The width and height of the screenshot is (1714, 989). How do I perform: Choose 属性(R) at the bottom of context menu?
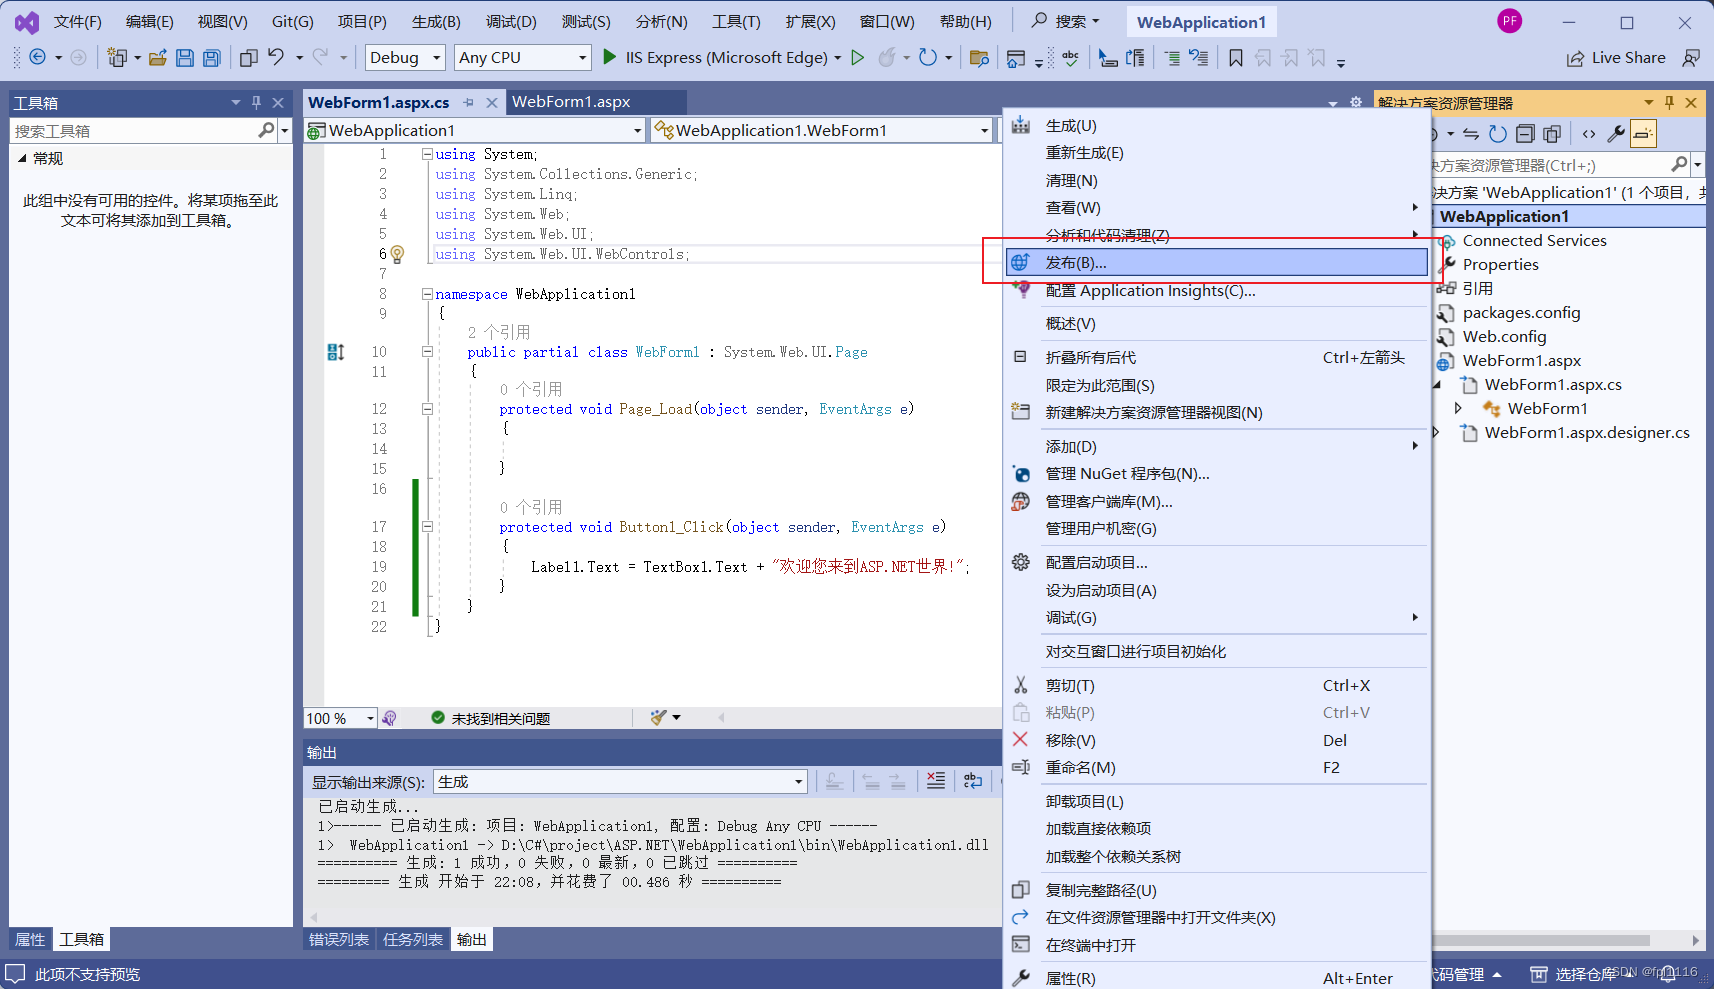coord(1217,978)
